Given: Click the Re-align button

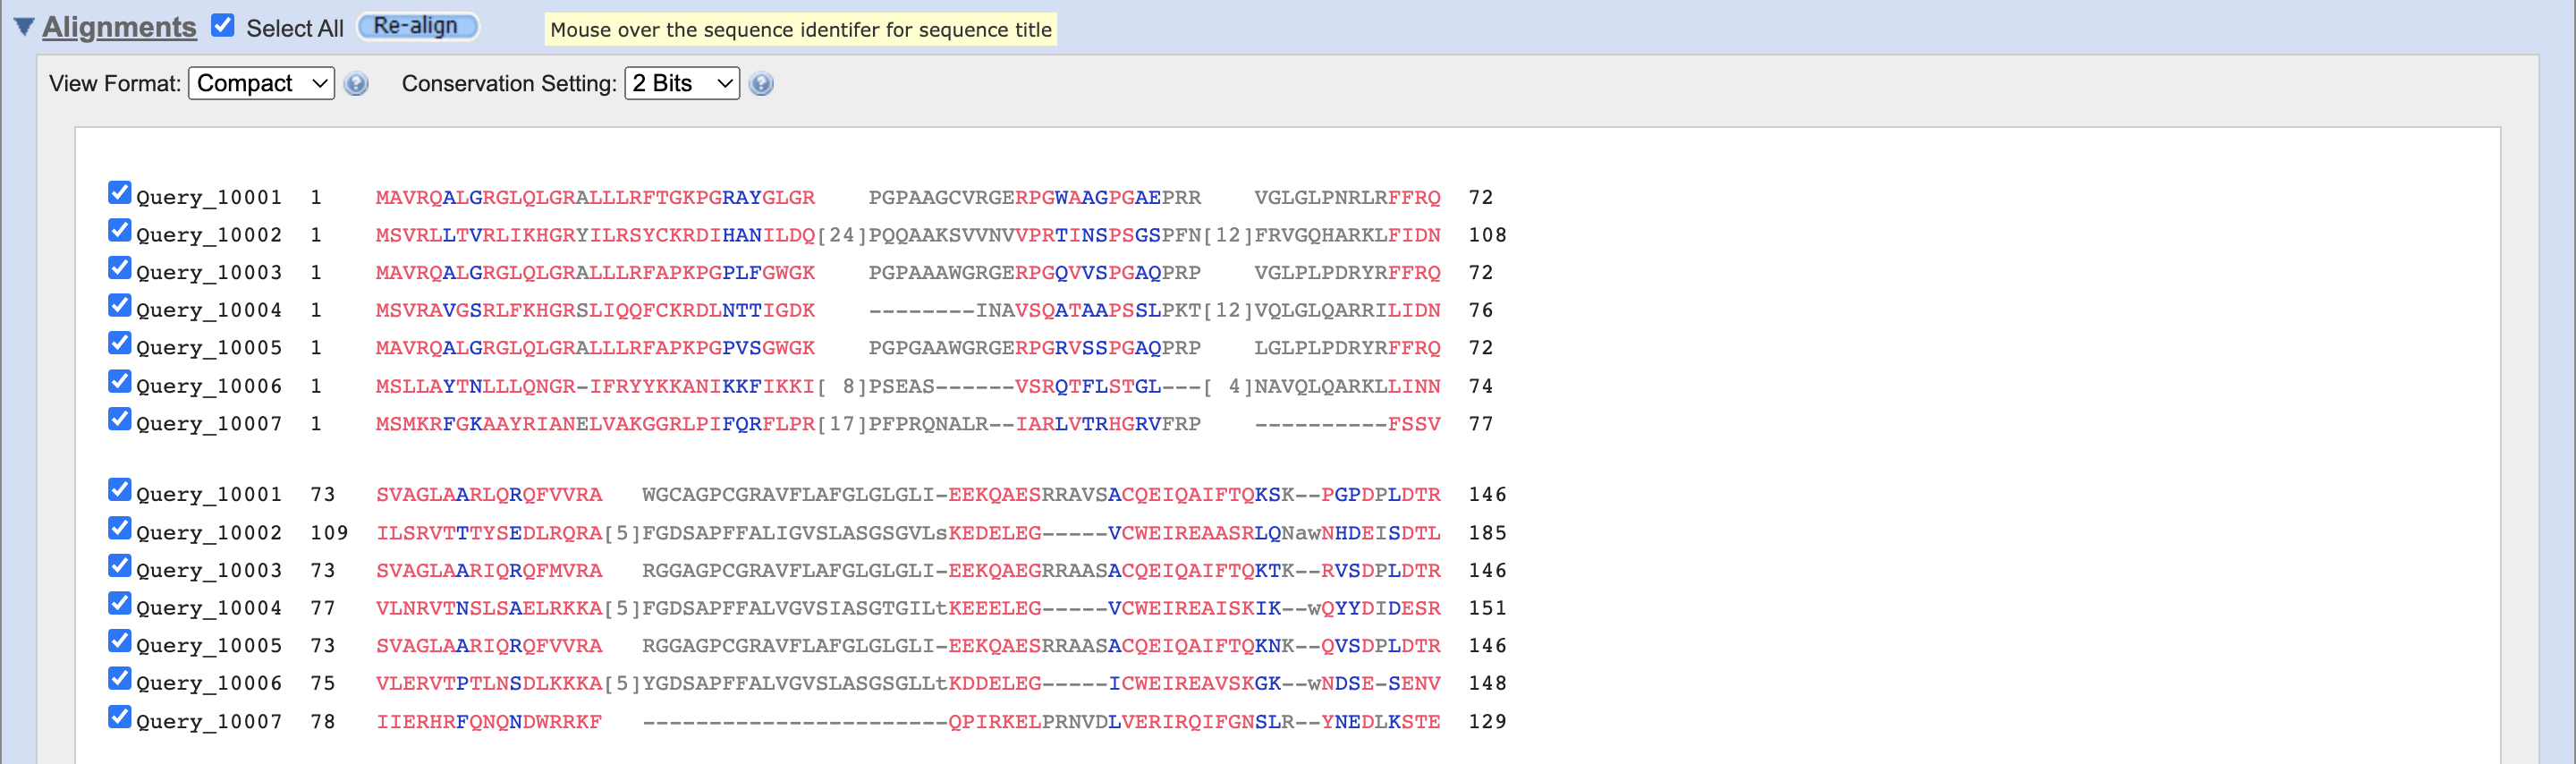Looking at the screenshot, I should click(418, 26).
